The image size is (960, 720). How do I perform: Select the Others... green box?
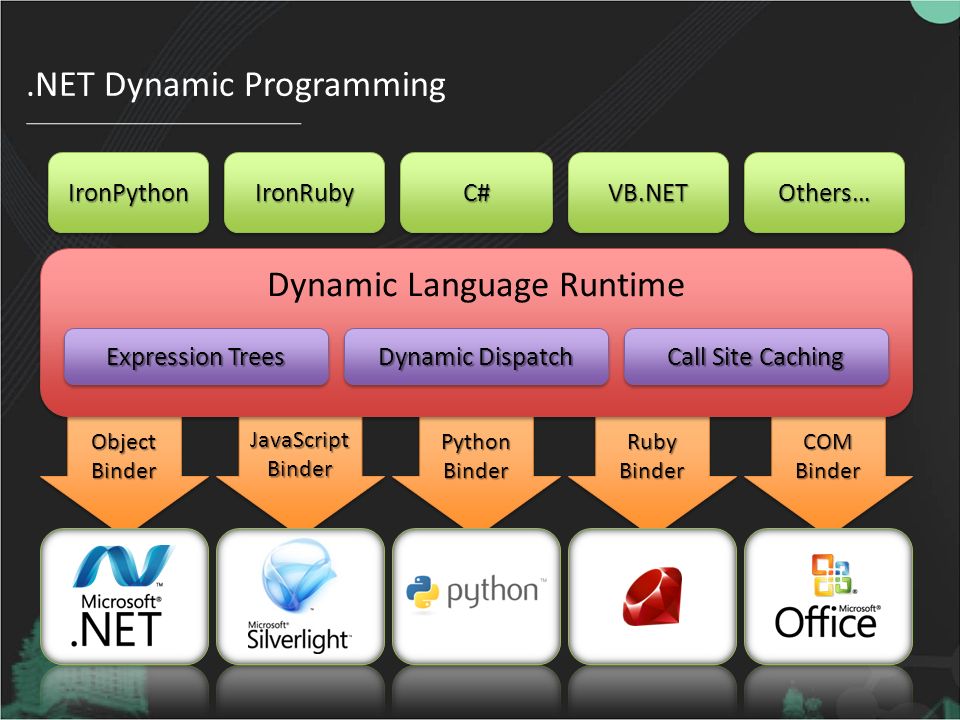[x=824, y=193]
